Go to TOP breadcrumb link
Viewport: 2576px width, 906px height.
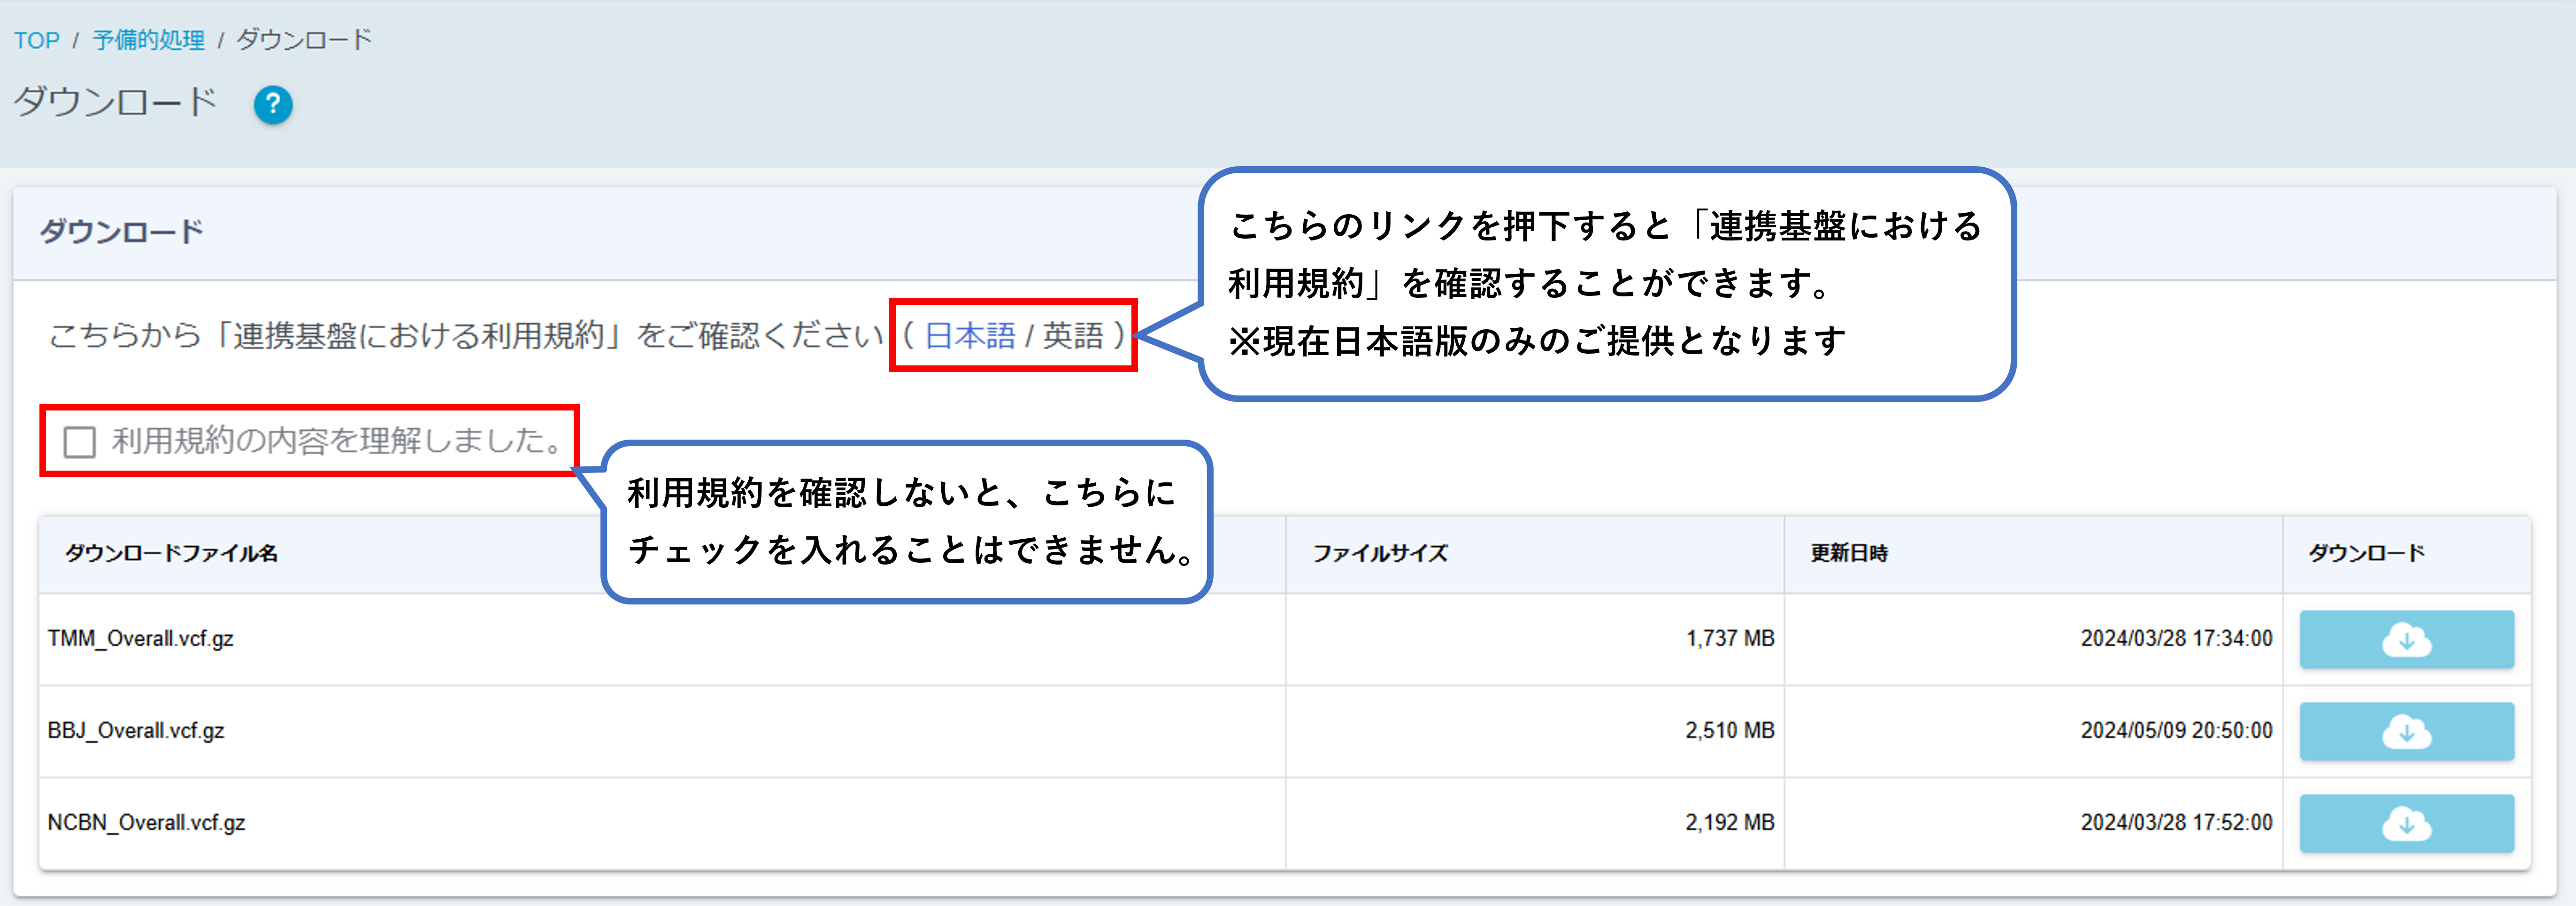(36, 40)
